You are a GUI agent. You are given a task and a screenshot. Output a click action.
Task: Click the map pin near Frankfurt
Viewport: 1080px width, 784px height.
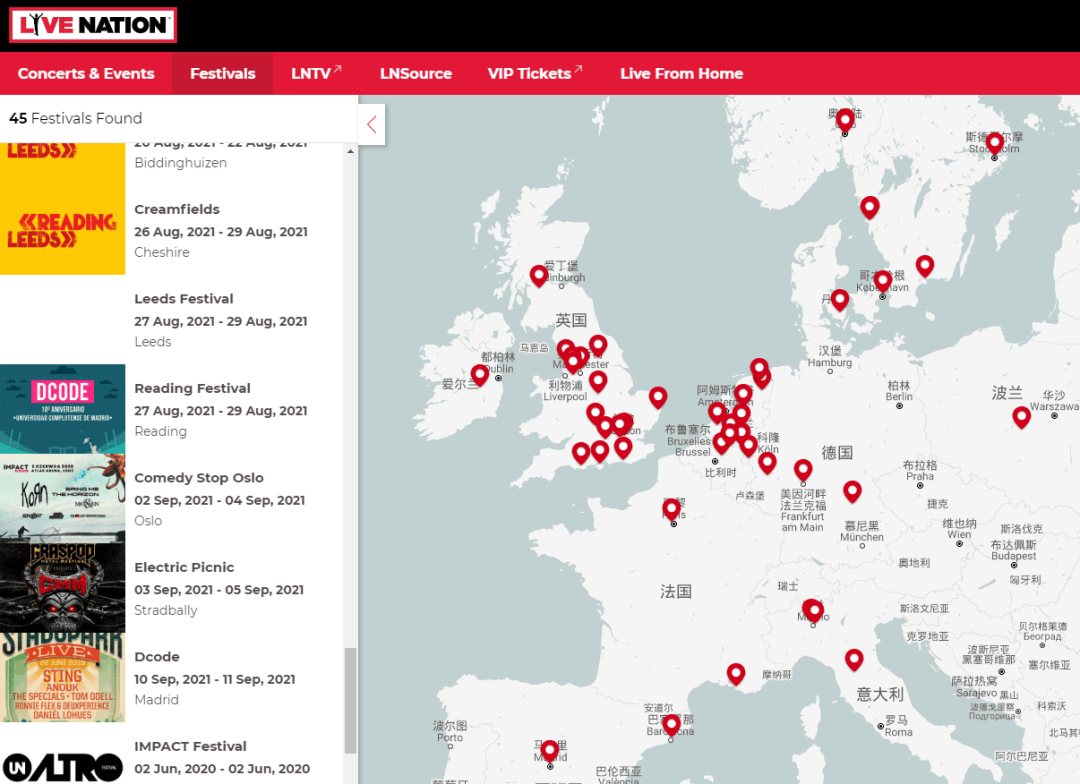tap(802, 471)
